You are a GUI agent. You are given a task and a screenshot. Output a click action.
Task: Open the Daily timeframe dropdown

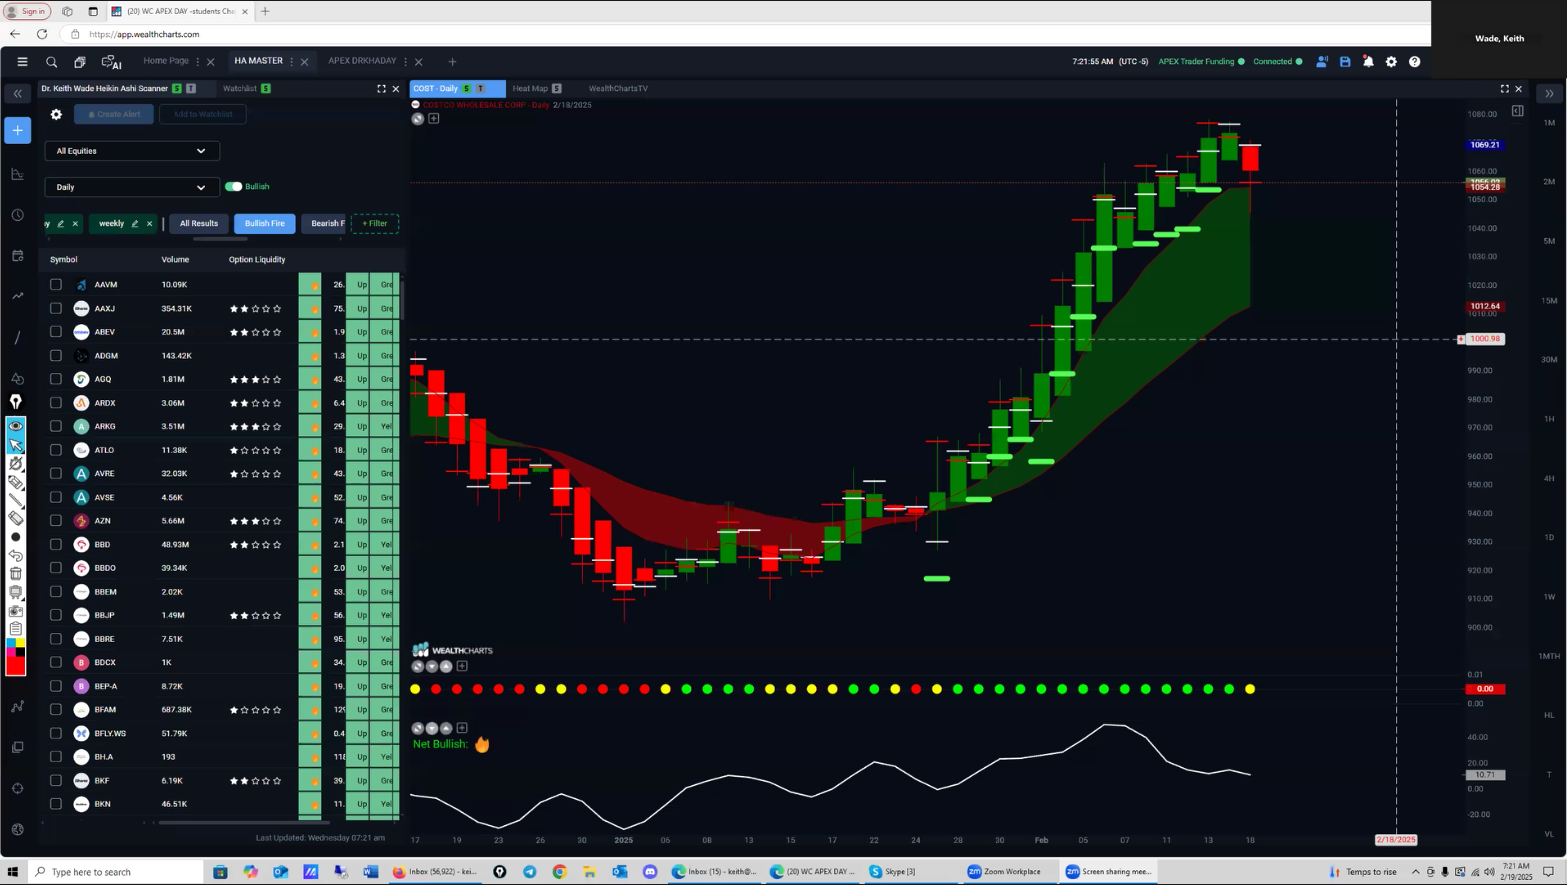[x=132, y=187]
